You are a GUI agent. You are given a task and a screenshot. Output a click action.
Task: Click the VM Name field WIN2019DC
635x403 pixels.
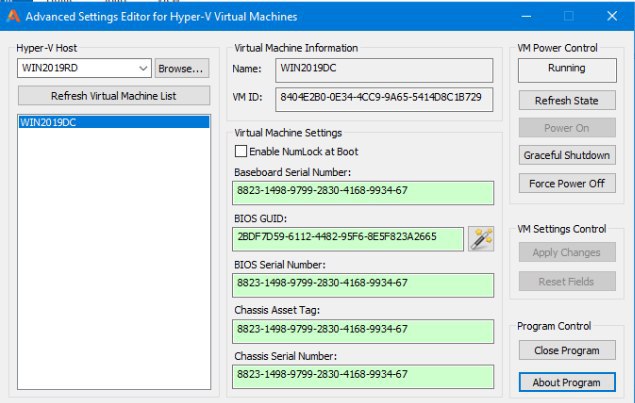[x=384, y=70]
